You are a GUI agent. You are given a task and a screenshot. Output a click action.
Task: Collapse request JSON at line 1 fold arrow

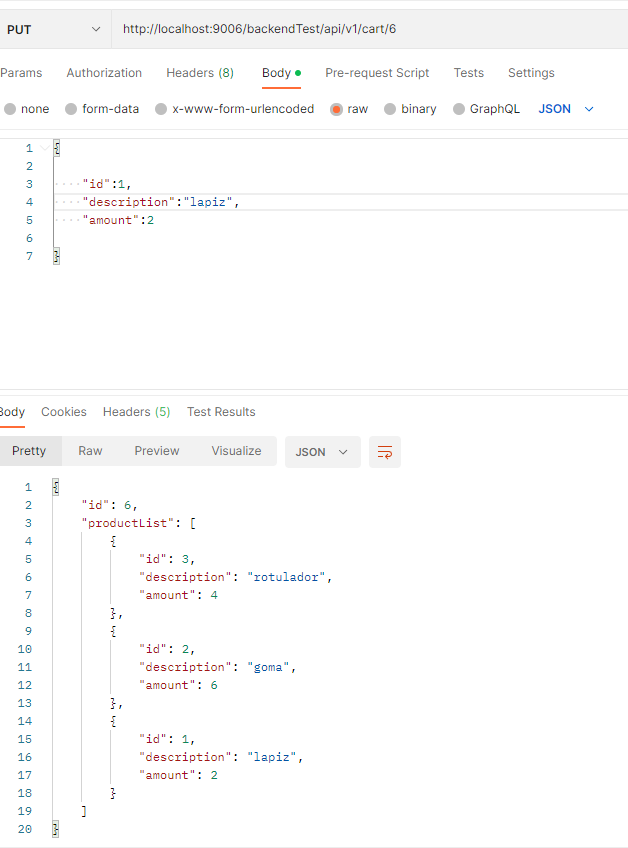click(45, 148)
